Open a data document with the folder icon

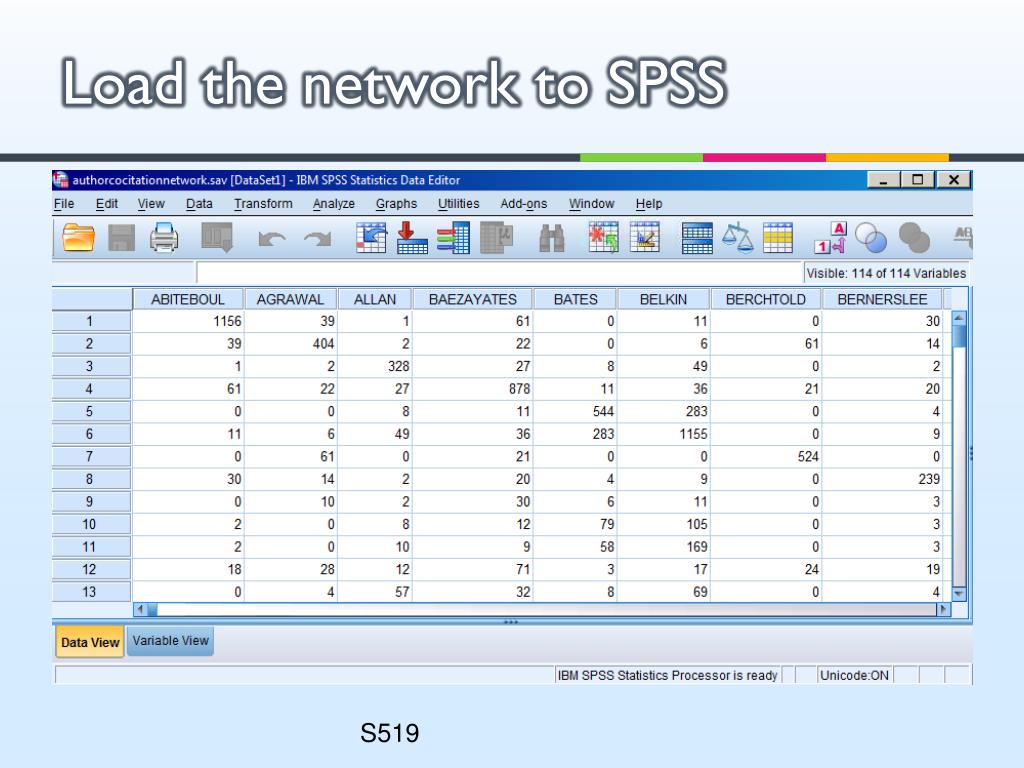coord(78,237)
